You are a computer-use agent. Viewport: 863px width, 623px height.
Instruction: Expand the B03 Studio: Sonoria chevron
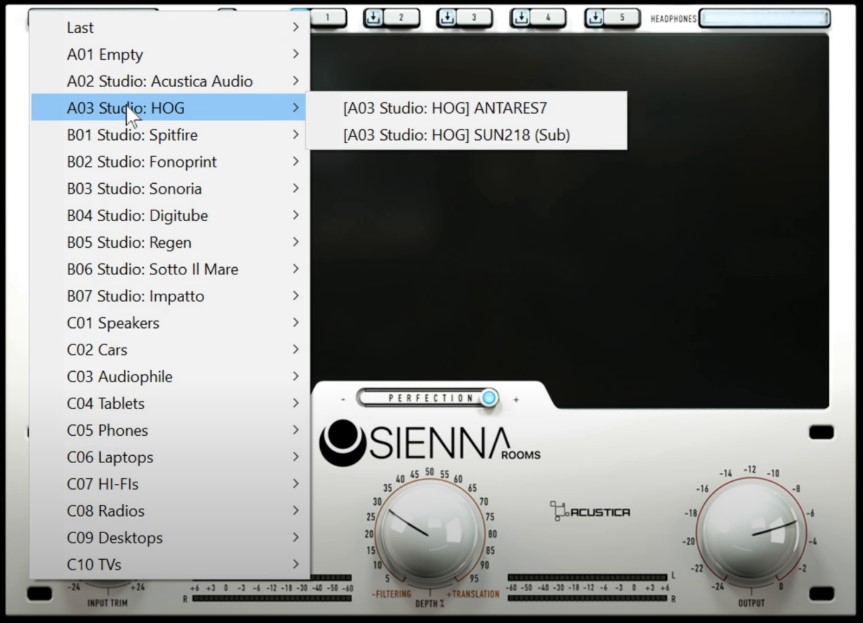[x=296, y=189]
